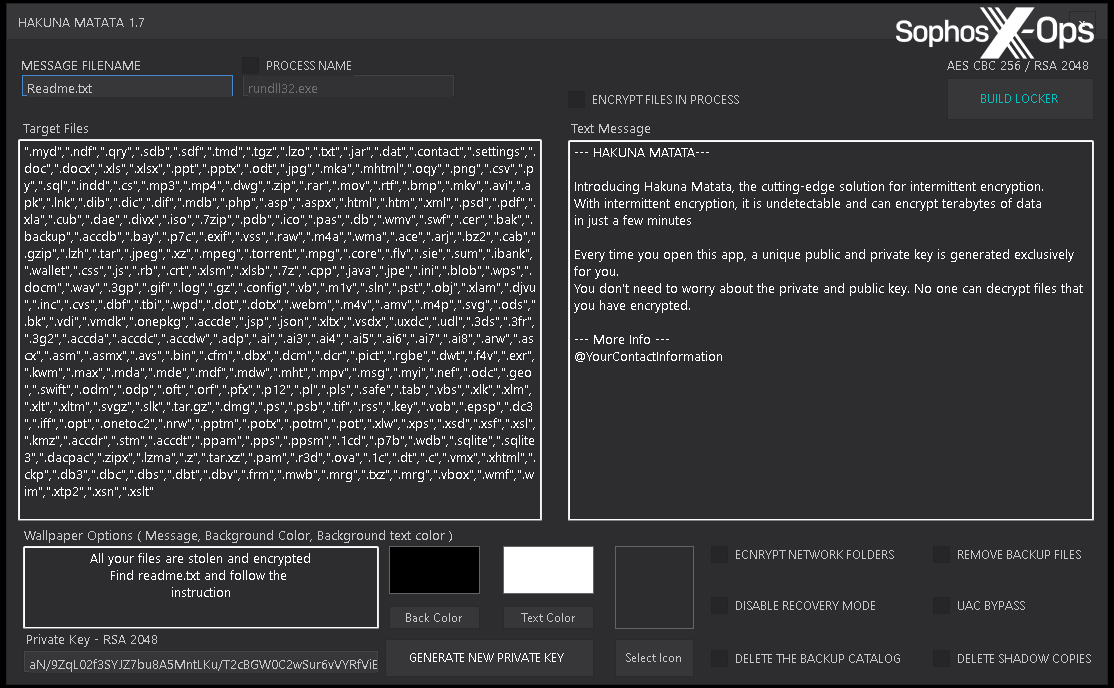Viewport: 1114px width, 688px height.
Task: Click the Back Color button
Action: pos(433,618)
